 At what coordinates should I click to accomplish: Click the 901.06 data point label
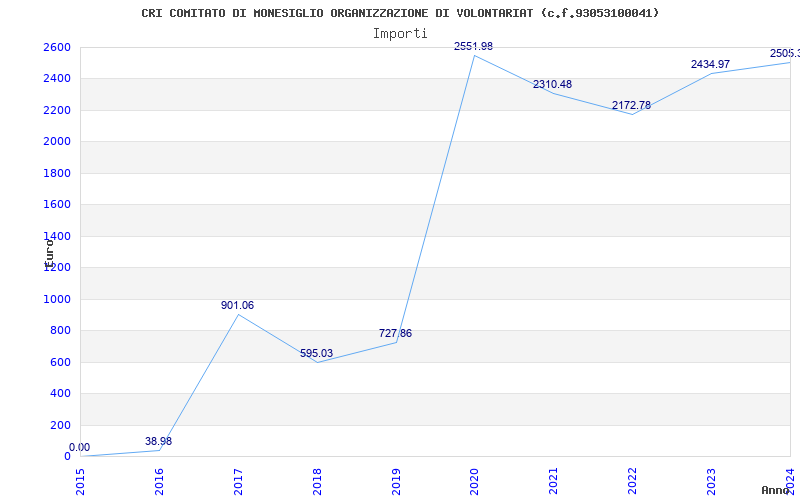[x=237, y=306]
